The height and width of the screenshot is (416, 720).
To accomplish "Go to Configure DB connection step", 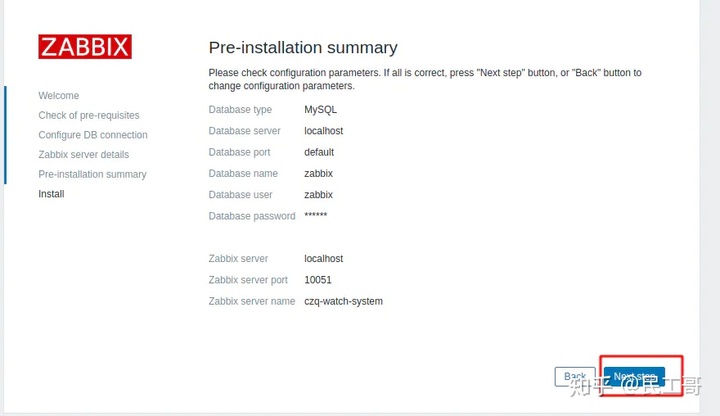I will 93,135.
